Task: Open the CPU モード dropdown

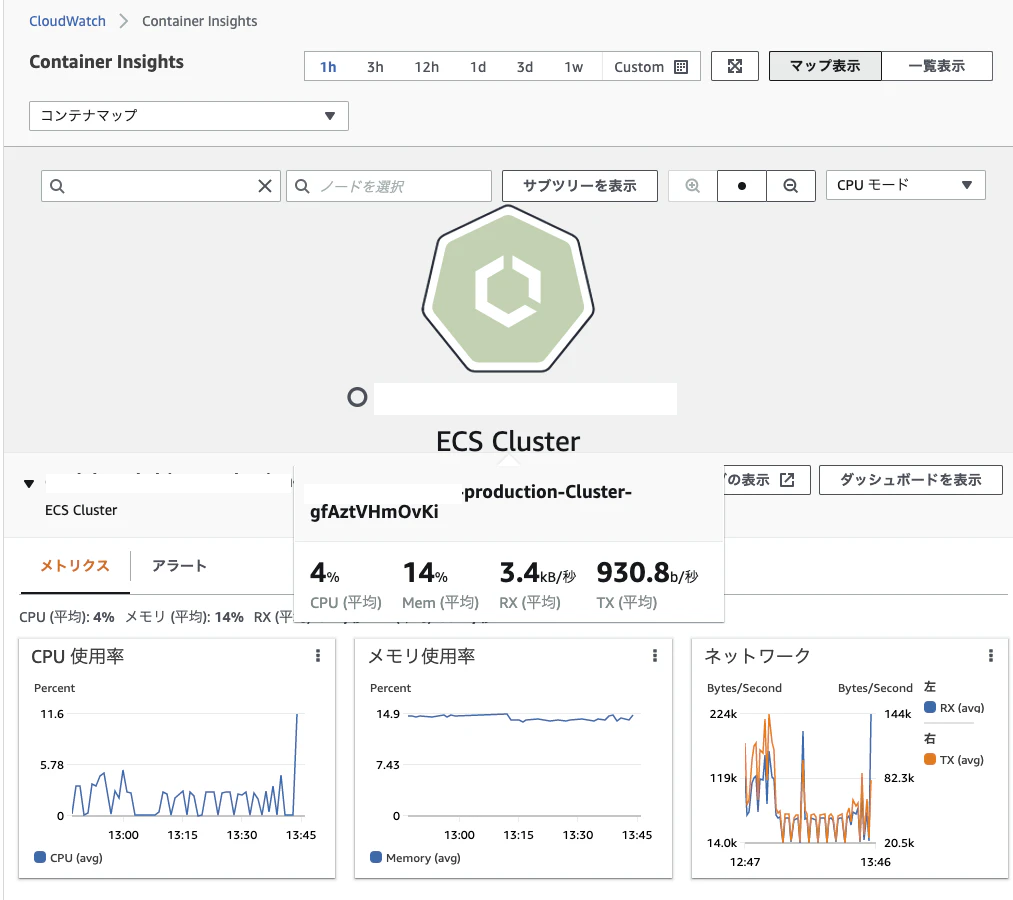Action: [906, 185]
